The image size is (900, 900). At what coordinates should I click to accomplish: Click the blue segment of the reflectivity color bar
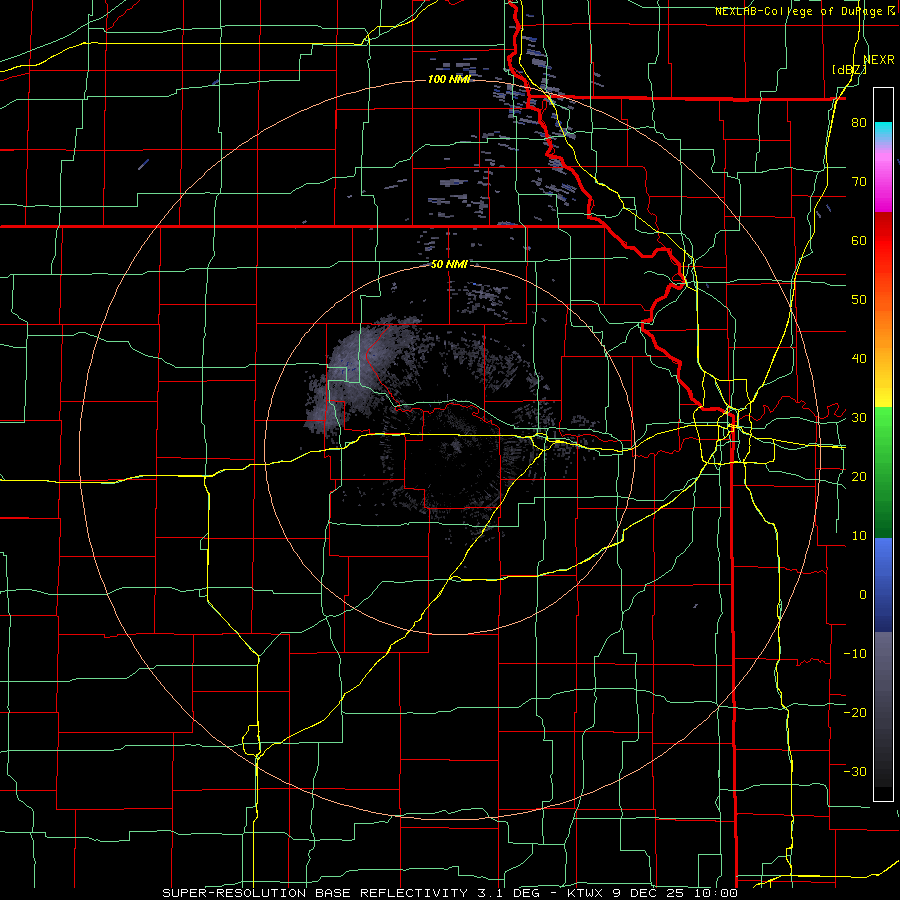tap(883, 585)
